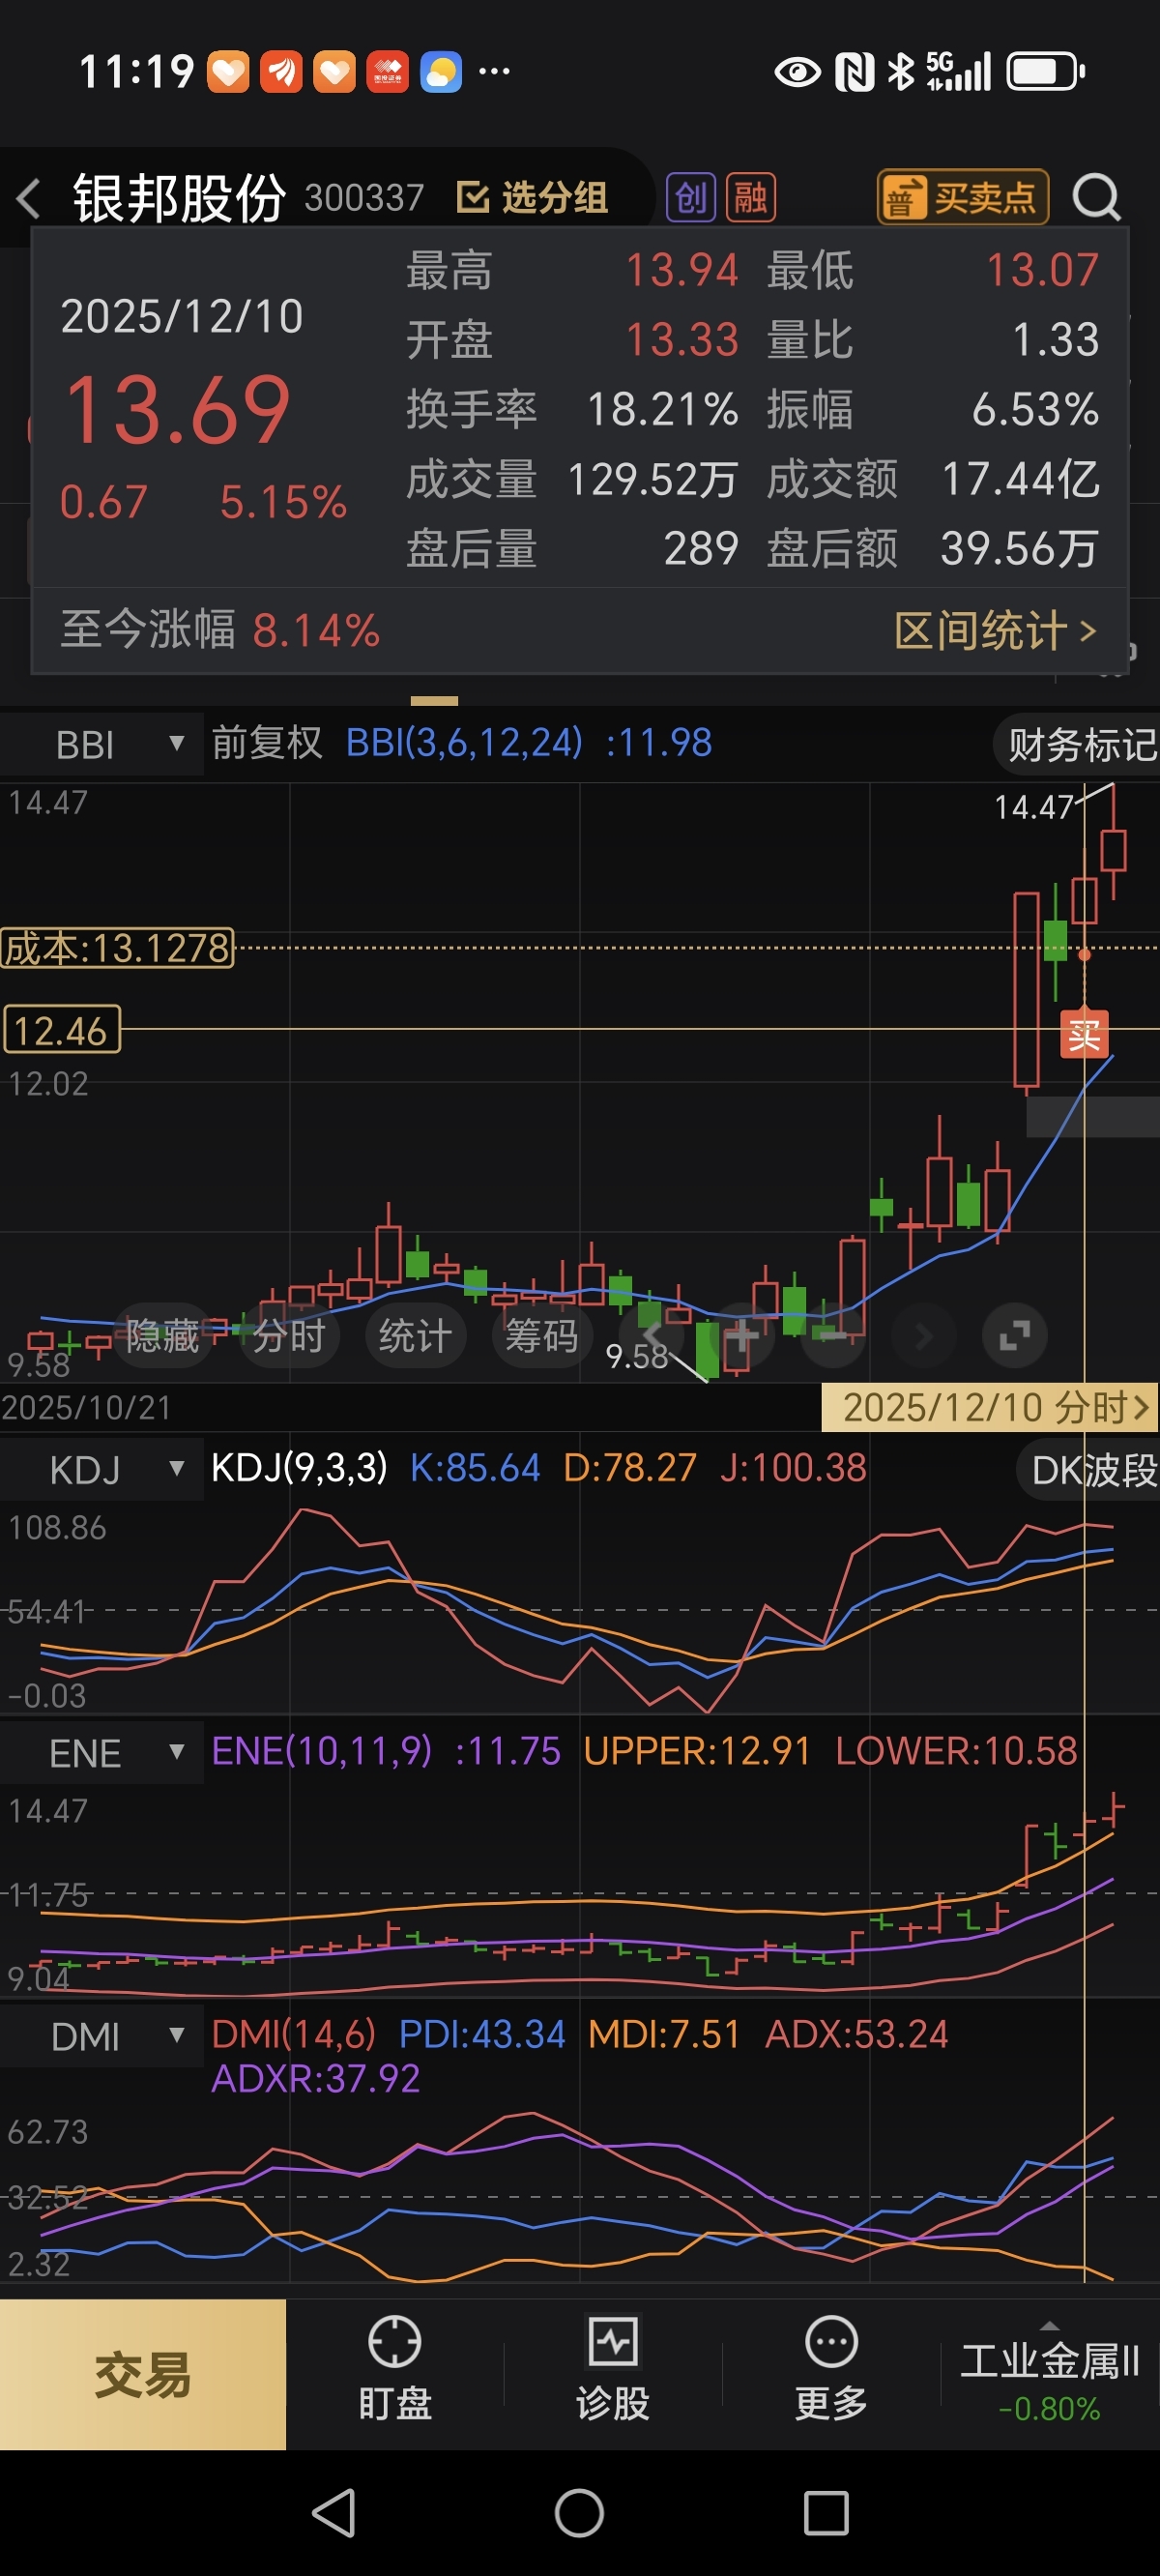
Task: Open 2025/12/10 分时 intraday link
Action: [990, 1407]
